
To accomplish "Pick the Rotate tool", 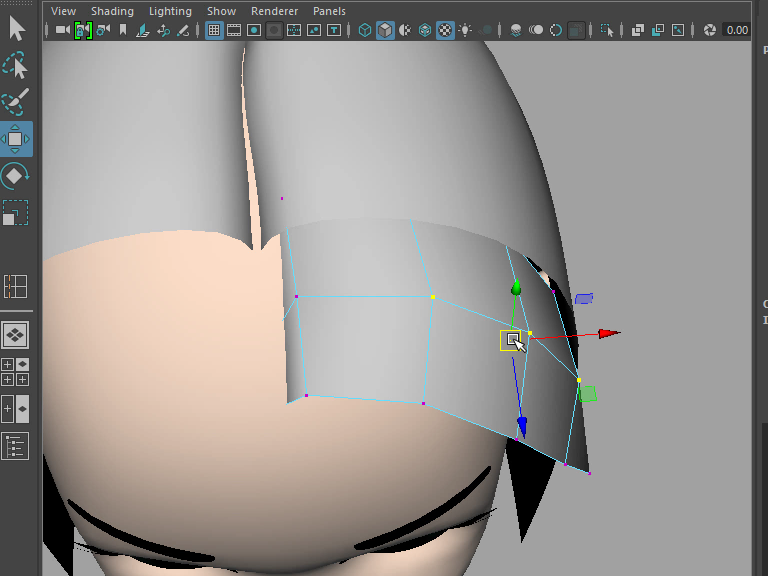I will tap(16, 176).
